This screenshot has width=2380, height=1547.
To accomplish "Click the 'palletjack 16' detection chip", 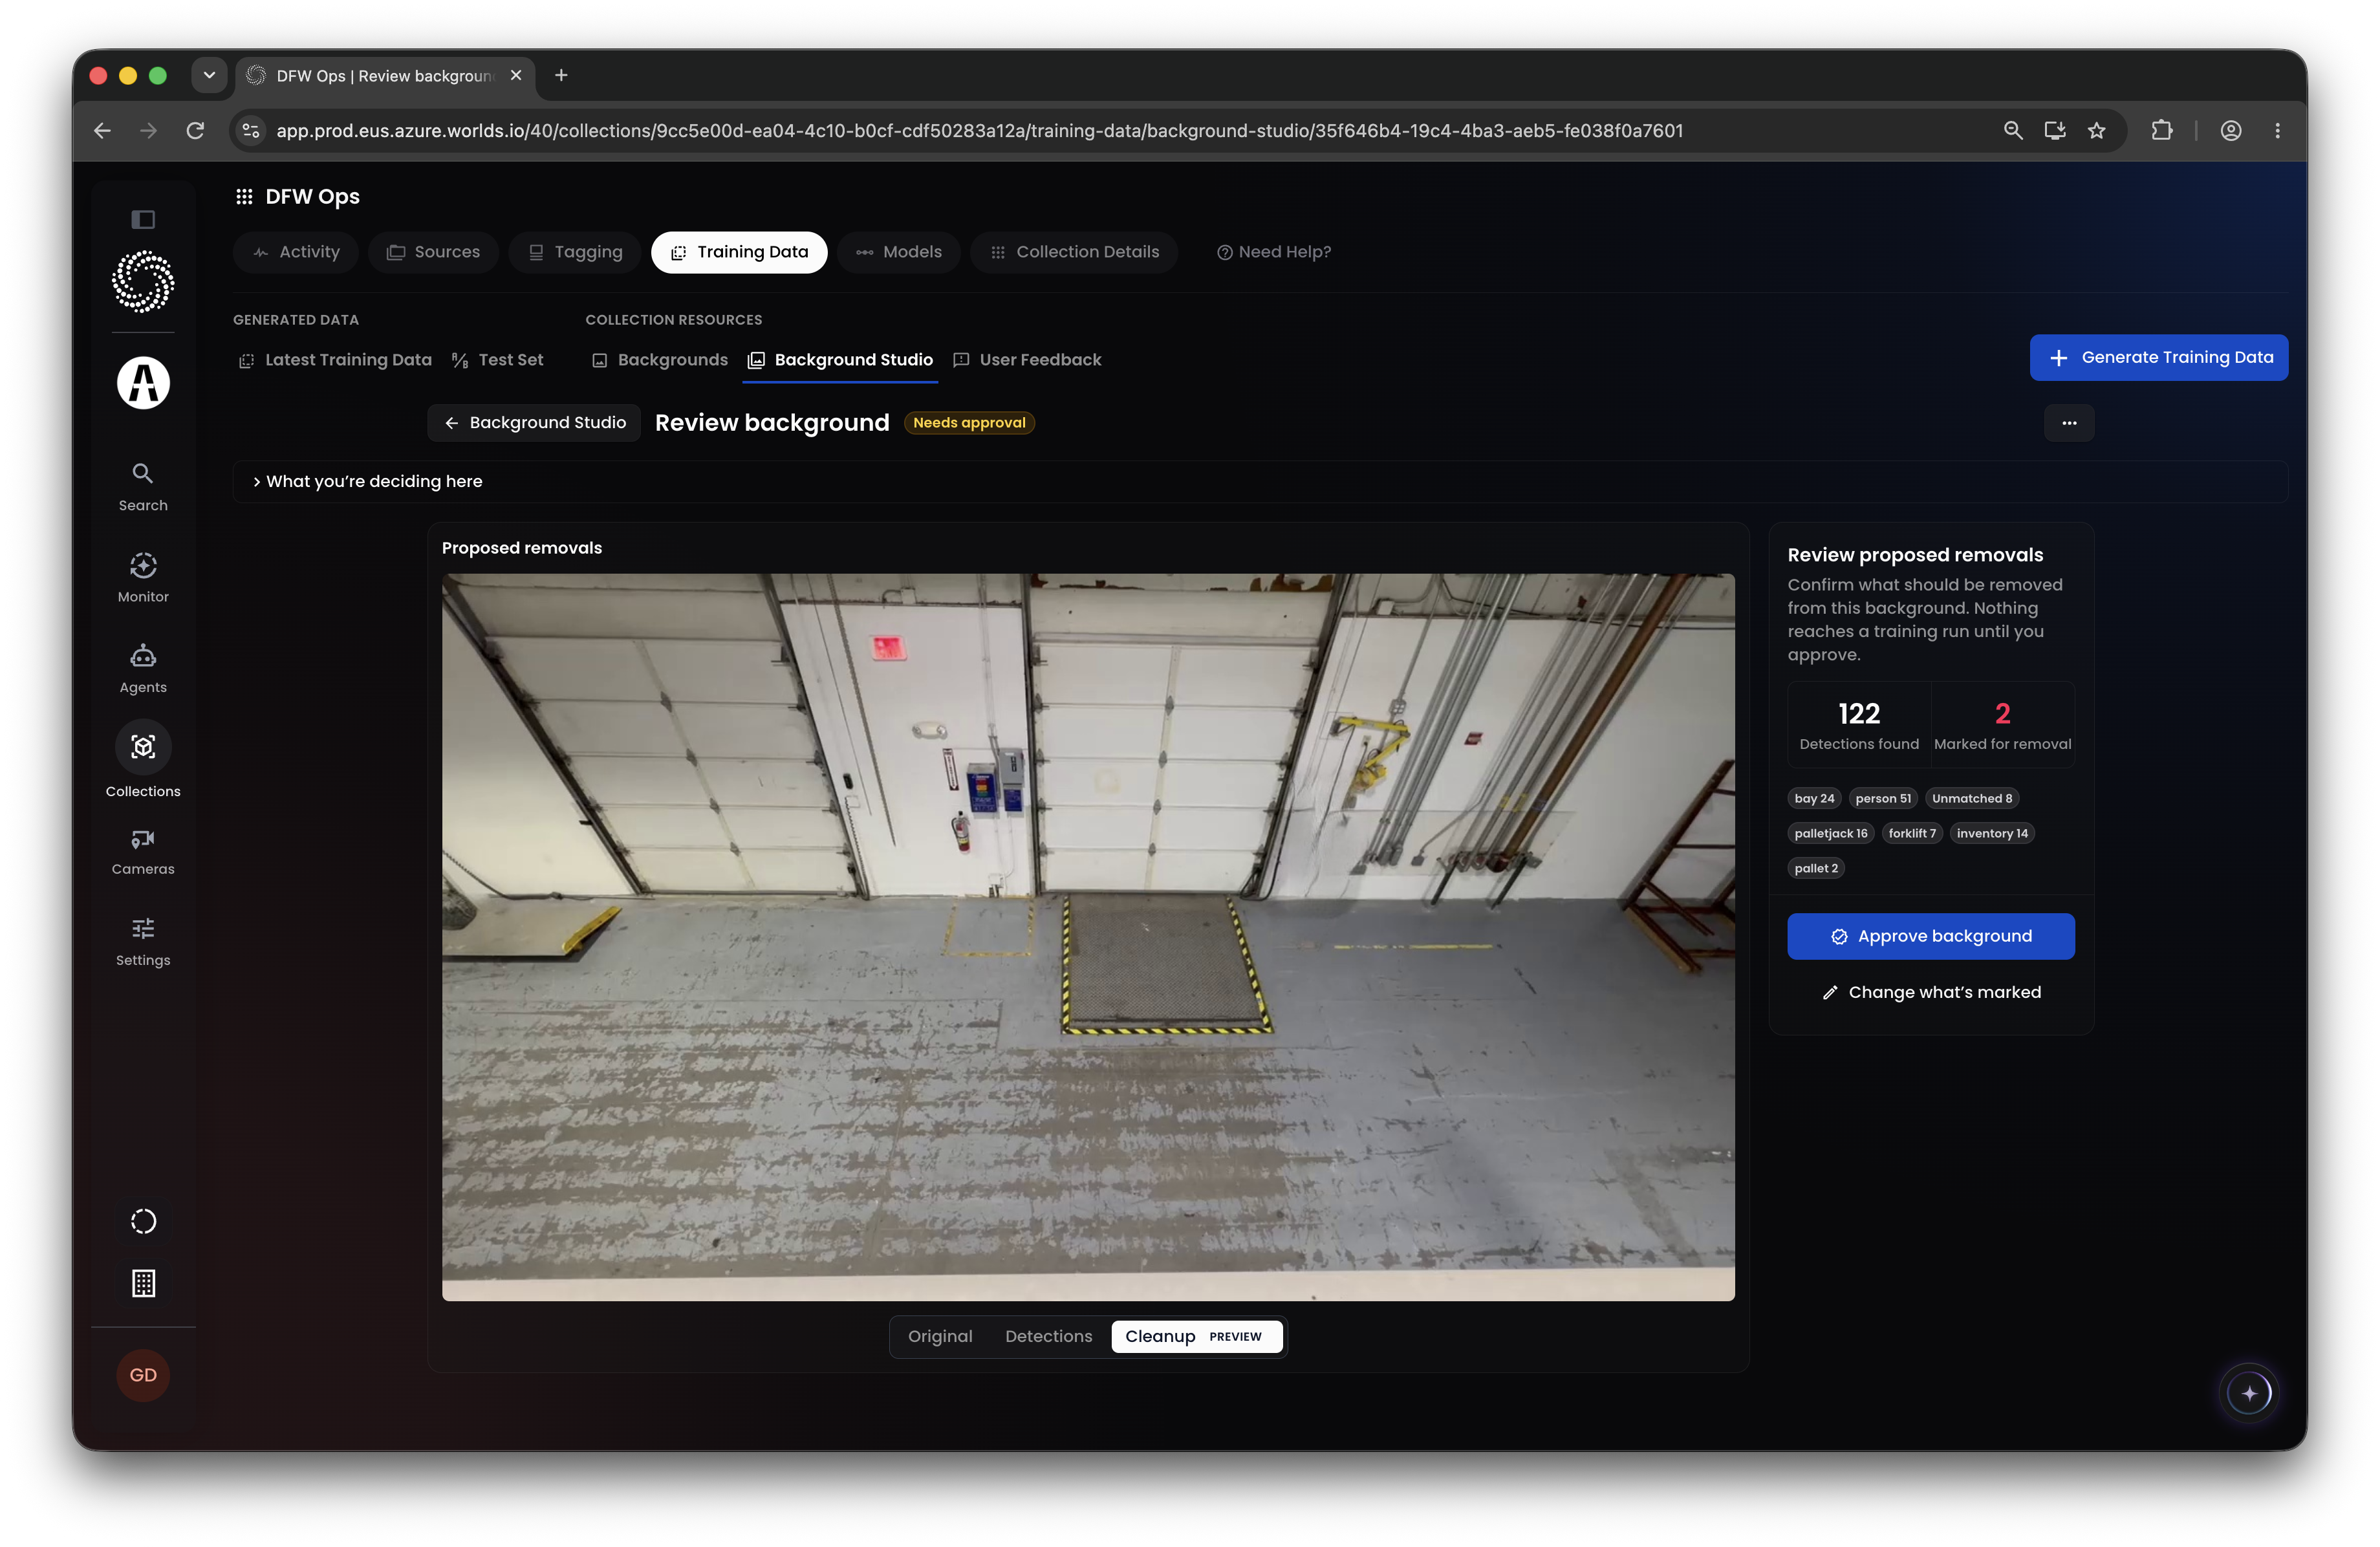I will 1830,833.
